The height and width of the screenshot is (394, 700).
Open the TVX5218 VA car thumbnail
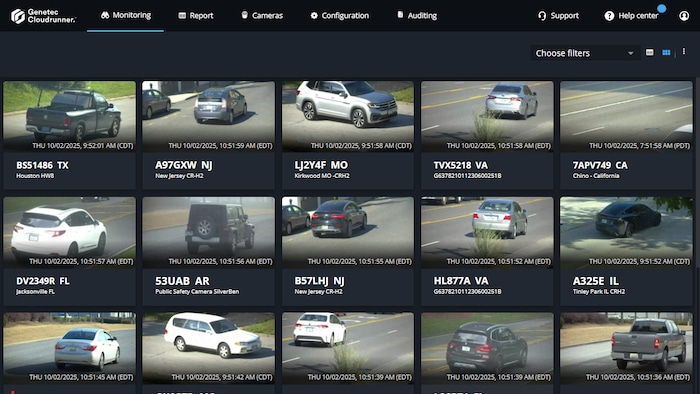pos(487,116)
